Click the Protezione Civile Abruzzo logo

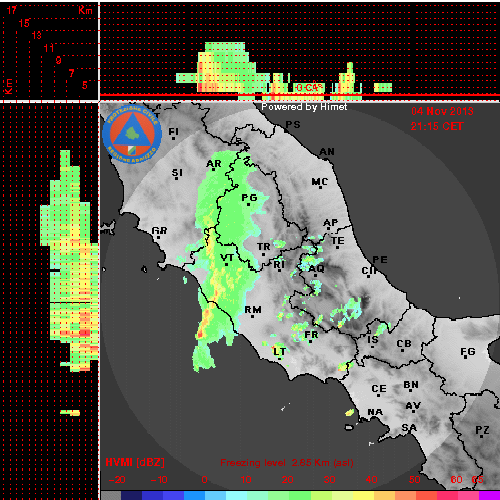click(x=132, y=134)
